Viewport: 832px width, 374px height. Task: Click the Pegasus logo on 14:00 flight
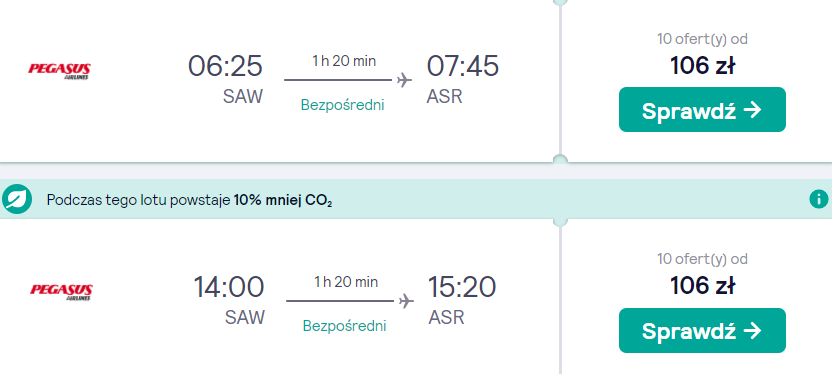pyautogui.click(x=61, y=292)
